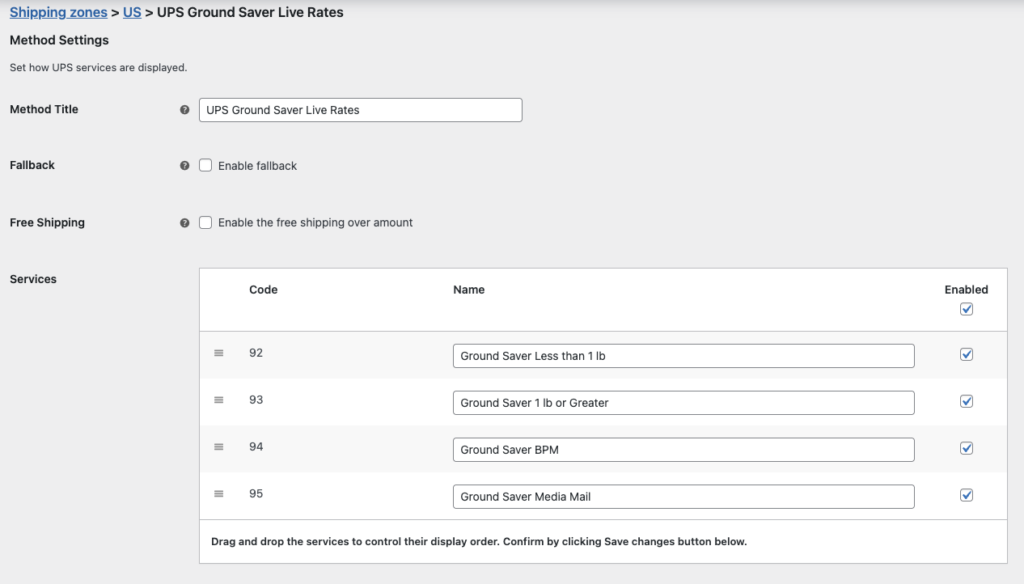Enable the free shipping over amount checkbox
The height and width of the screenshot is (584, 1024).
click(206, 222)
